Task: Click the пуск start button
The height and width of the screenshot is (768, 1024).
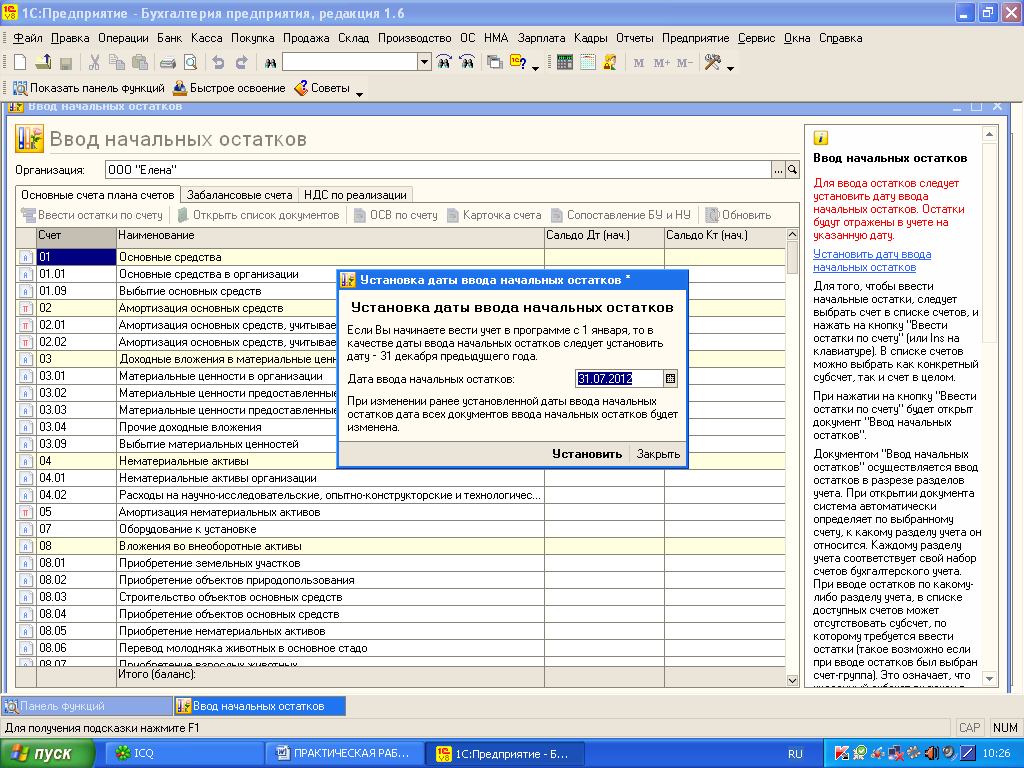Action: [47, 753]
